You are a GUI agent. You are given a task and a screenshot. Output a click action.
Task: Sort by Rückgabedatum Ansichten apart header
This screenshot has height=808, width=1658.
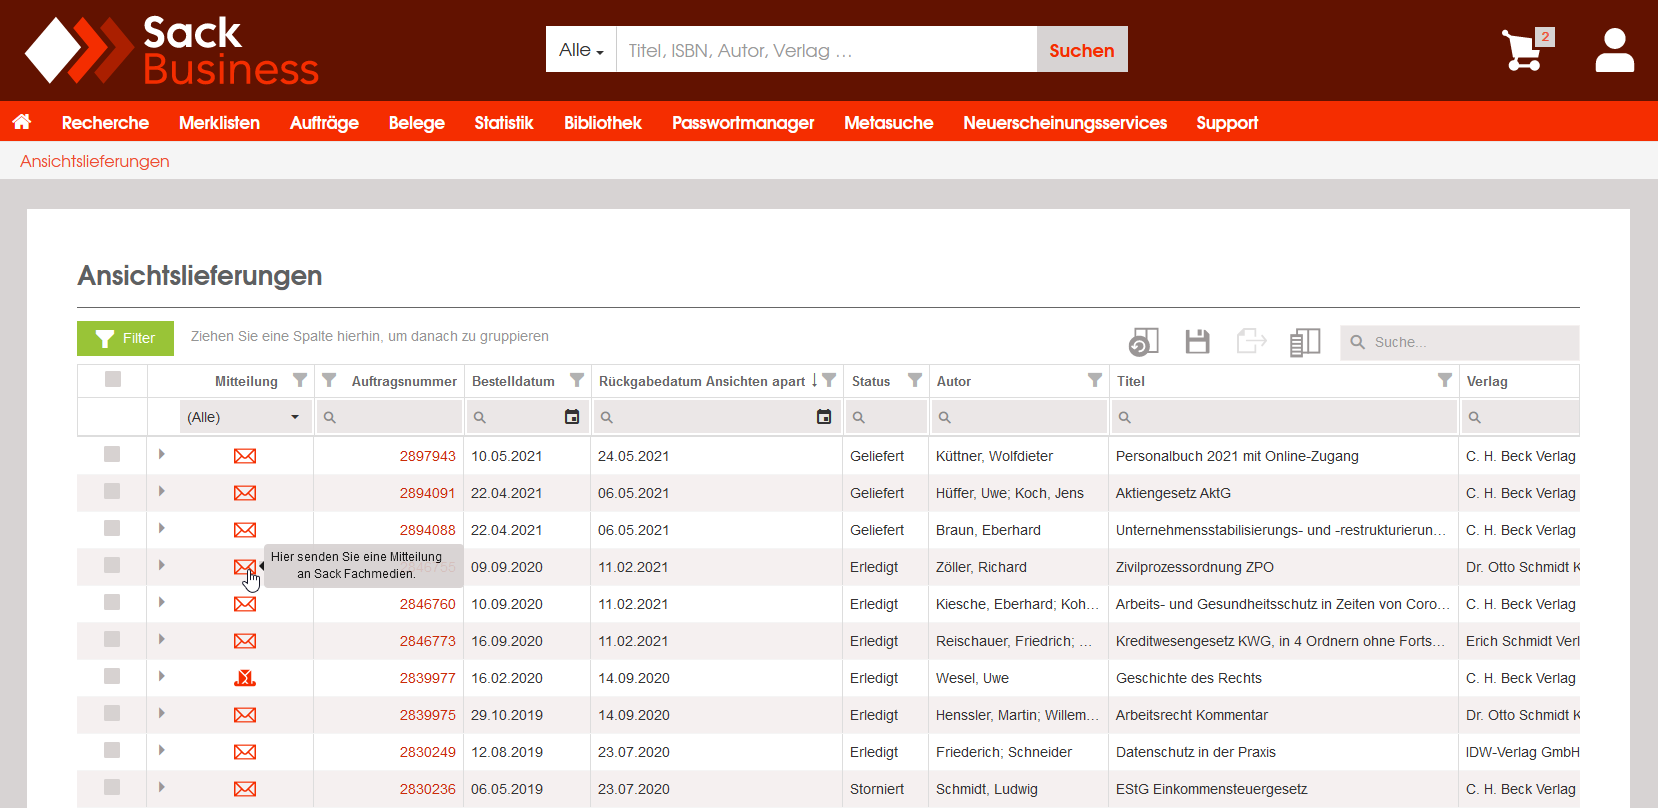pyautogui.click(x=701, y=381)
